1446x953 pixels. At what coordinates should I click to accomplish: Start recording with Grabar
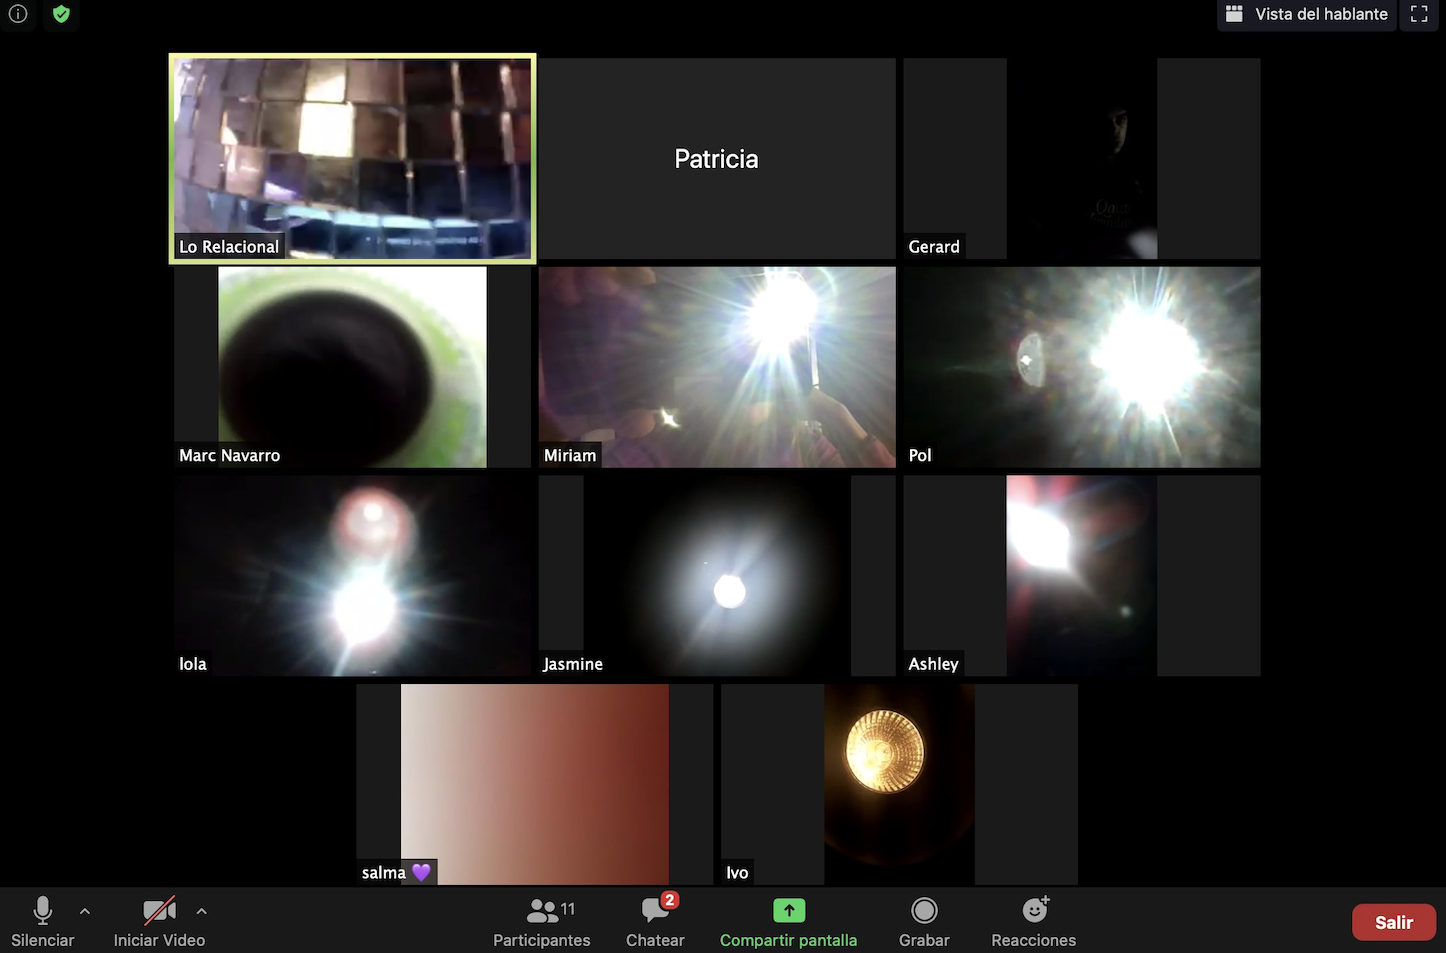click(x=924, y=922)
